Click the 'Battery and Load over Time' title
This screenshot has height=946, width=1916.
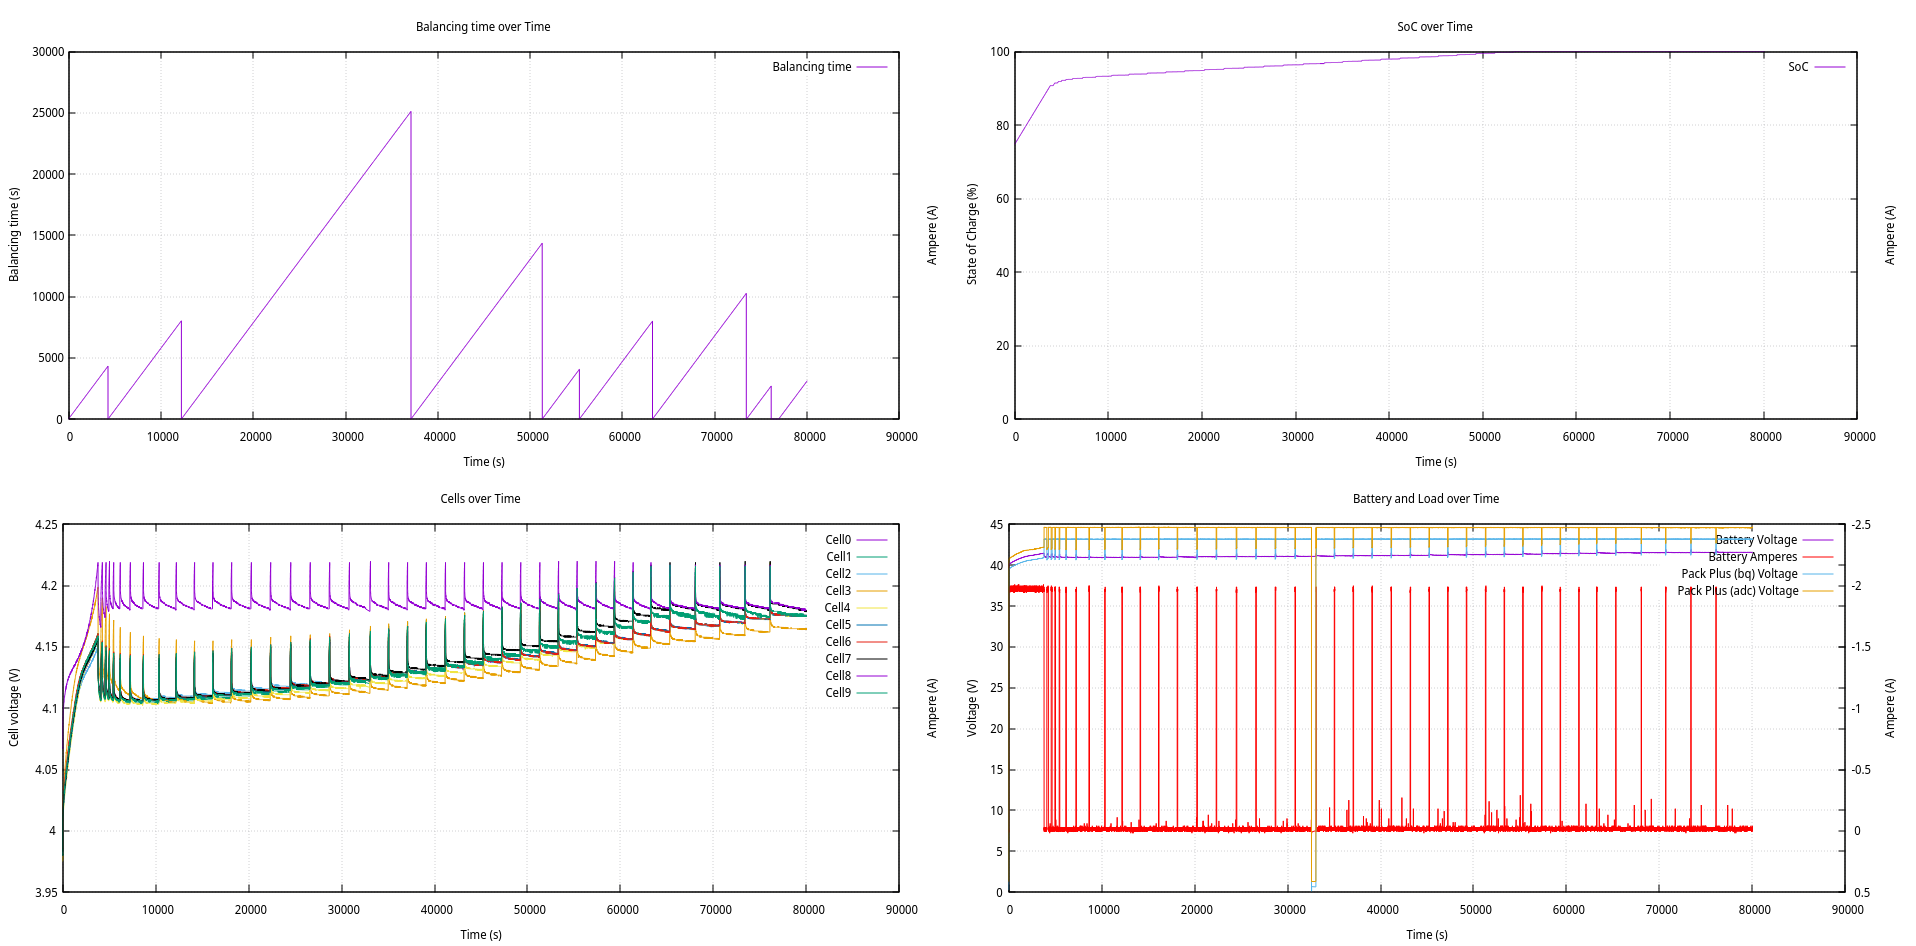point(1425,499)
